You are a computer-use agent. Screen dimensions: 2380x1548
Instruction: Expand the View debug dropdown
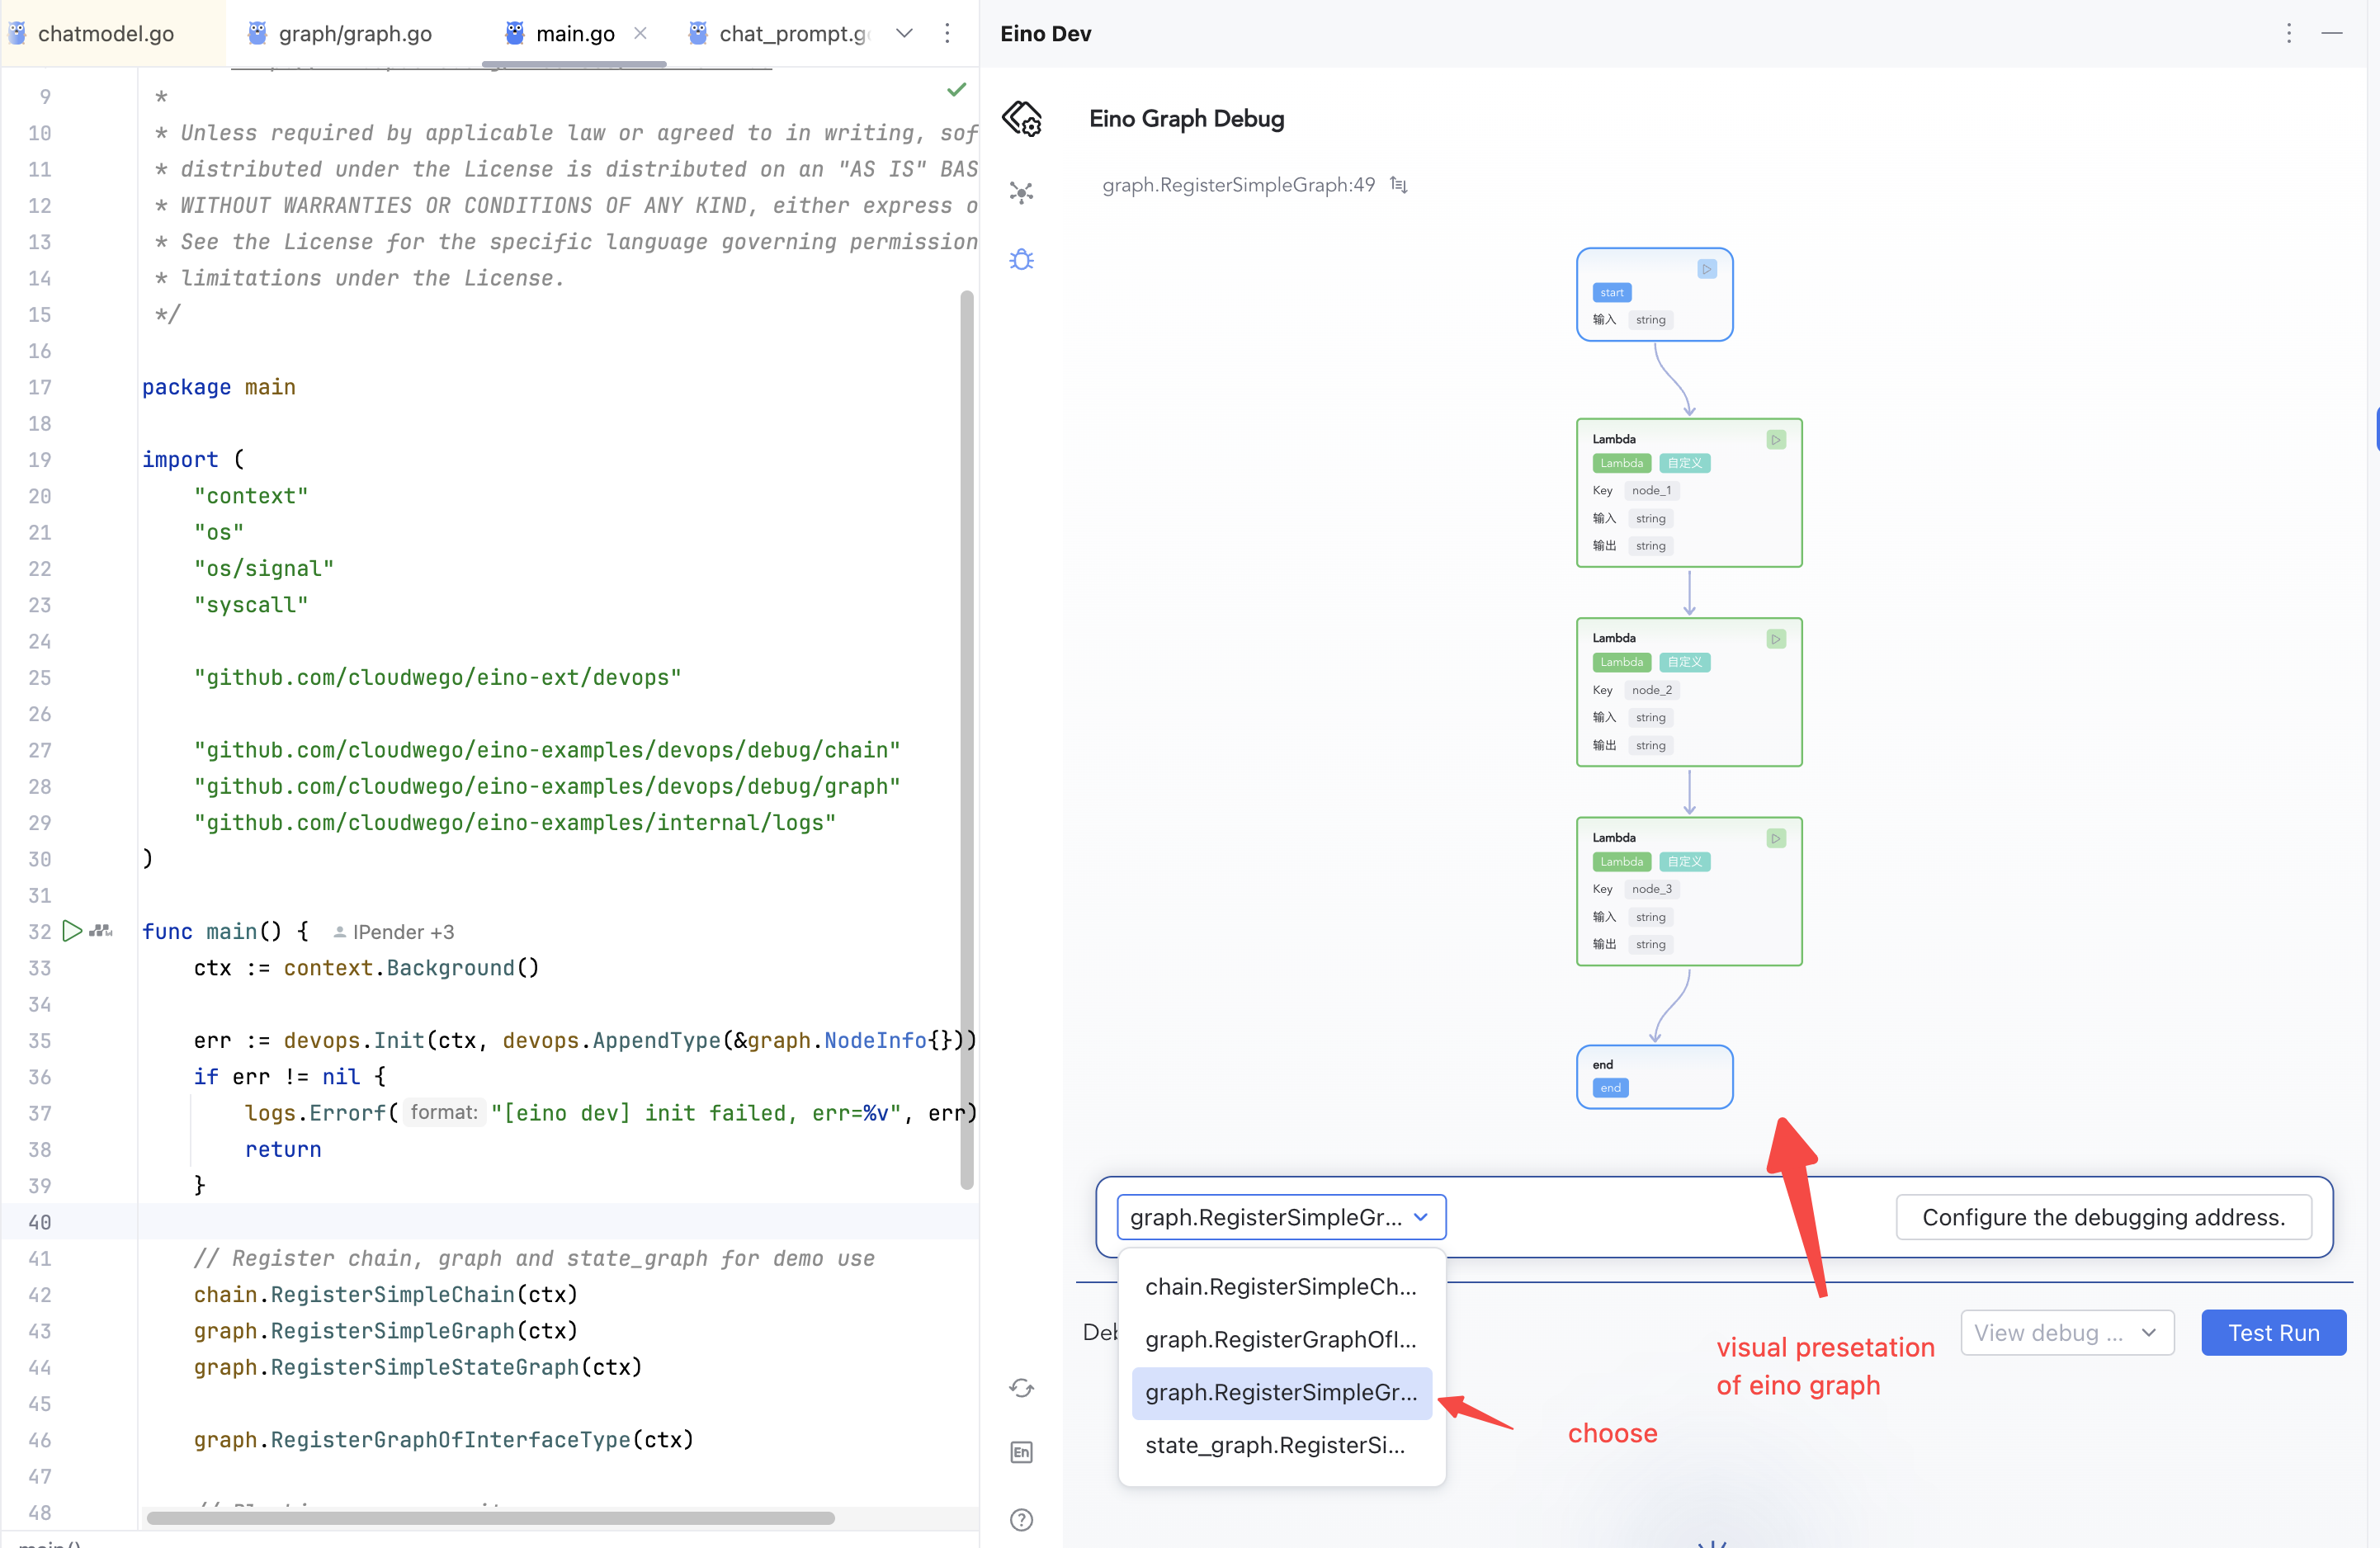click(x=2067, y=1333)
